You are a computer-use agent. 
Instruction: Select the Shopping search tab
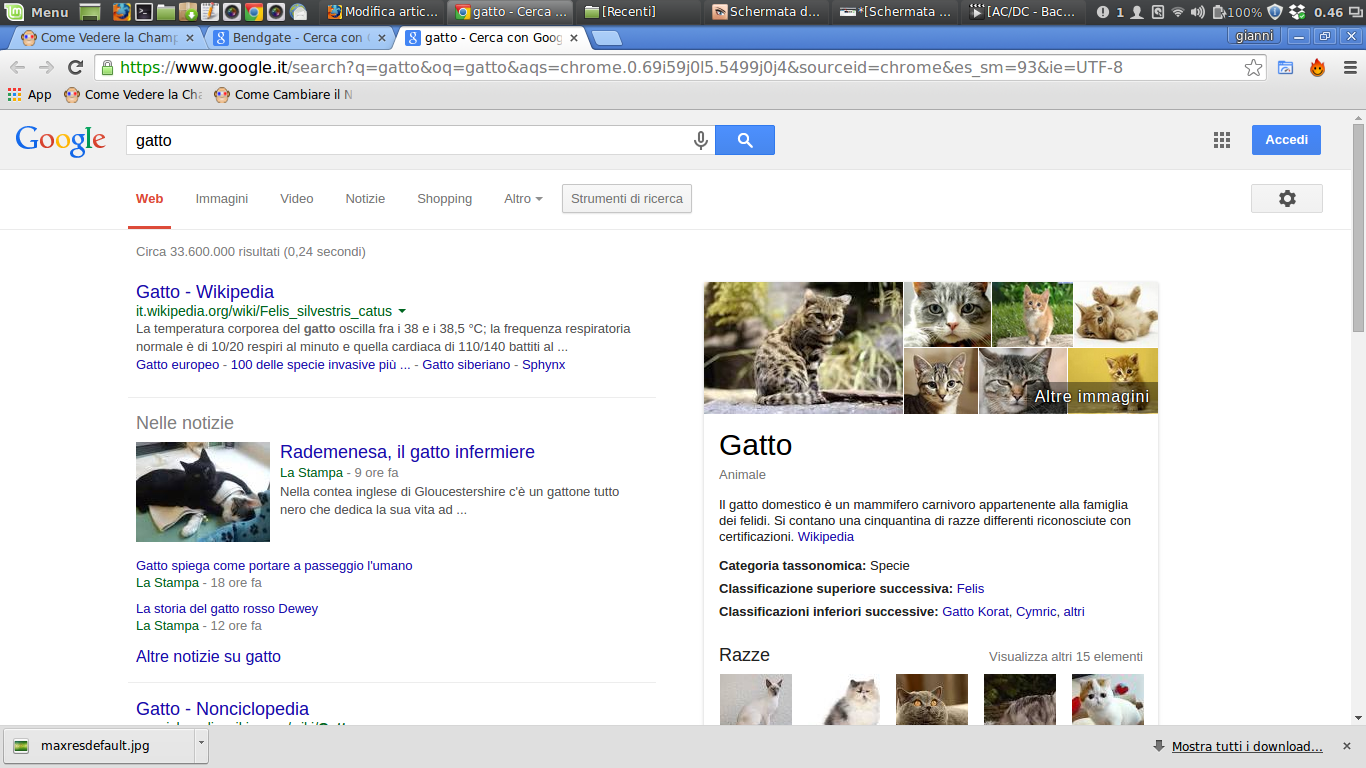tap(445, 198)
